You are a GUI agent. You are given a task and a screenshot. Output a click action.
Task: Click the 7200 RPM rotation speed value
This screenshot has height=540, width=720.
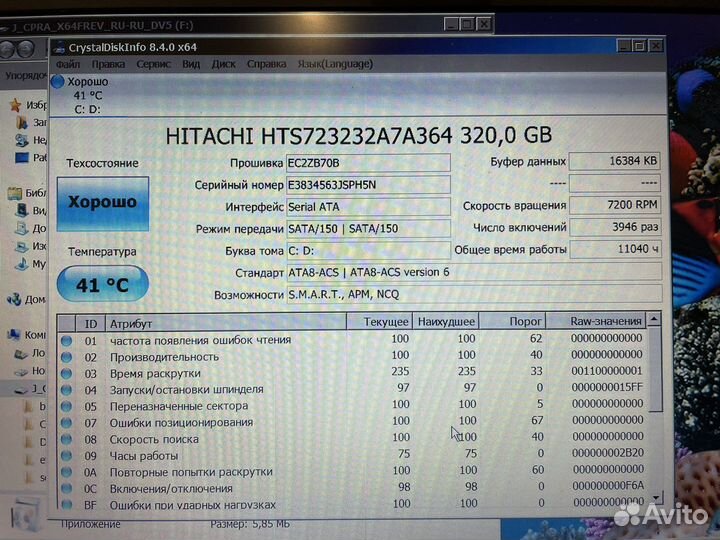(615, 205)
